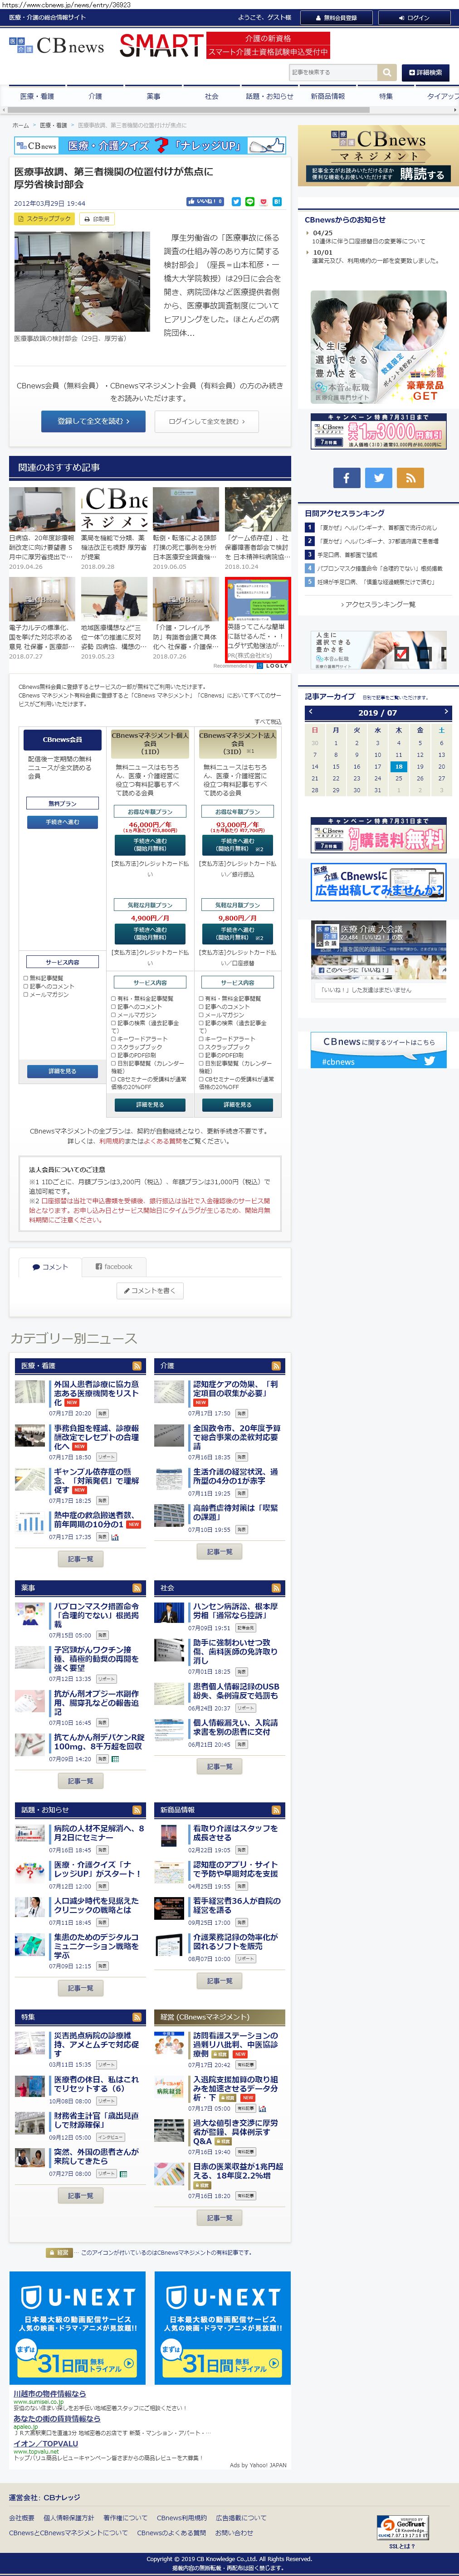Share article via LINE icon
Image resolution: width=459 pixels, height=2576 pixels.
pos(250,202)
